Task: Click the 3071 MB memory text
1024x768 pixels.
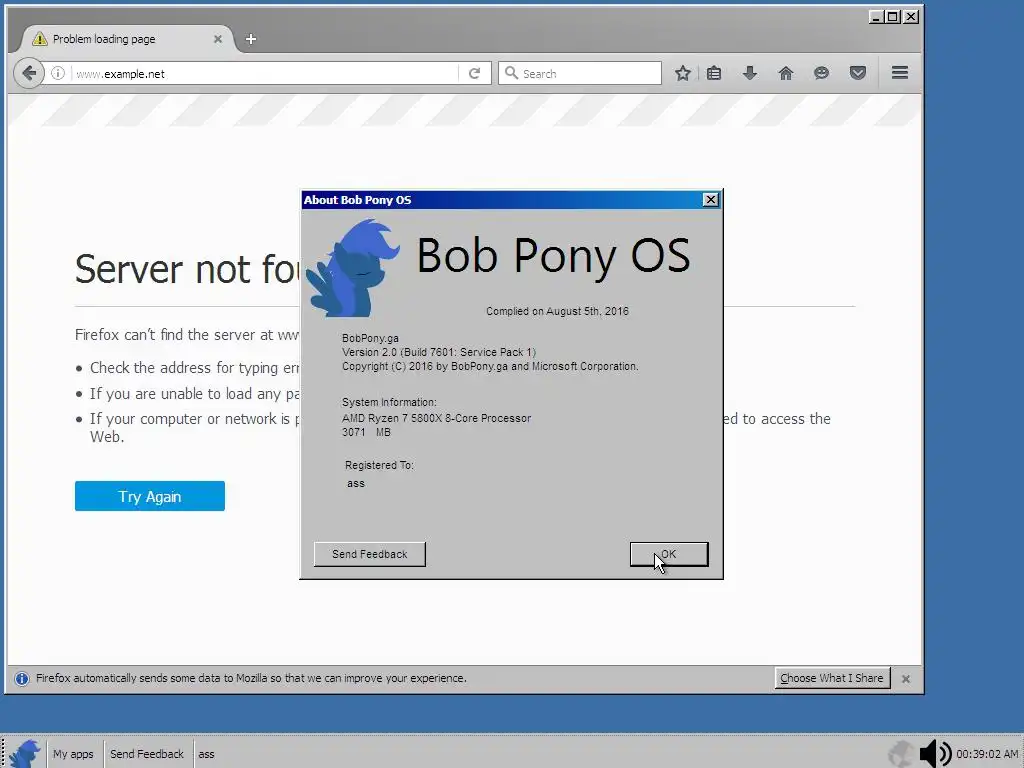Action: pyautogui.click(x=366, y=432)
